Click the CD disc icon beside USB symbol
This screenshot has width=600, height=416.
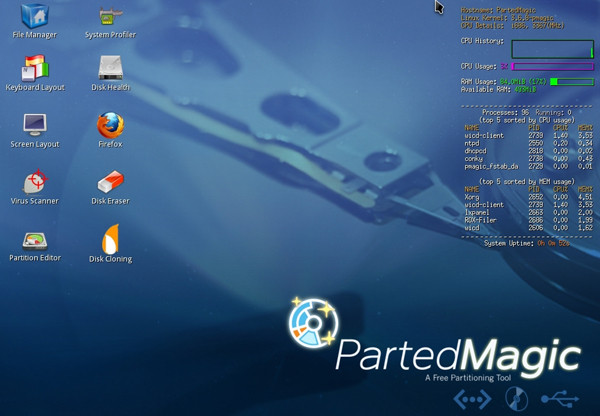tap(516, 398)
